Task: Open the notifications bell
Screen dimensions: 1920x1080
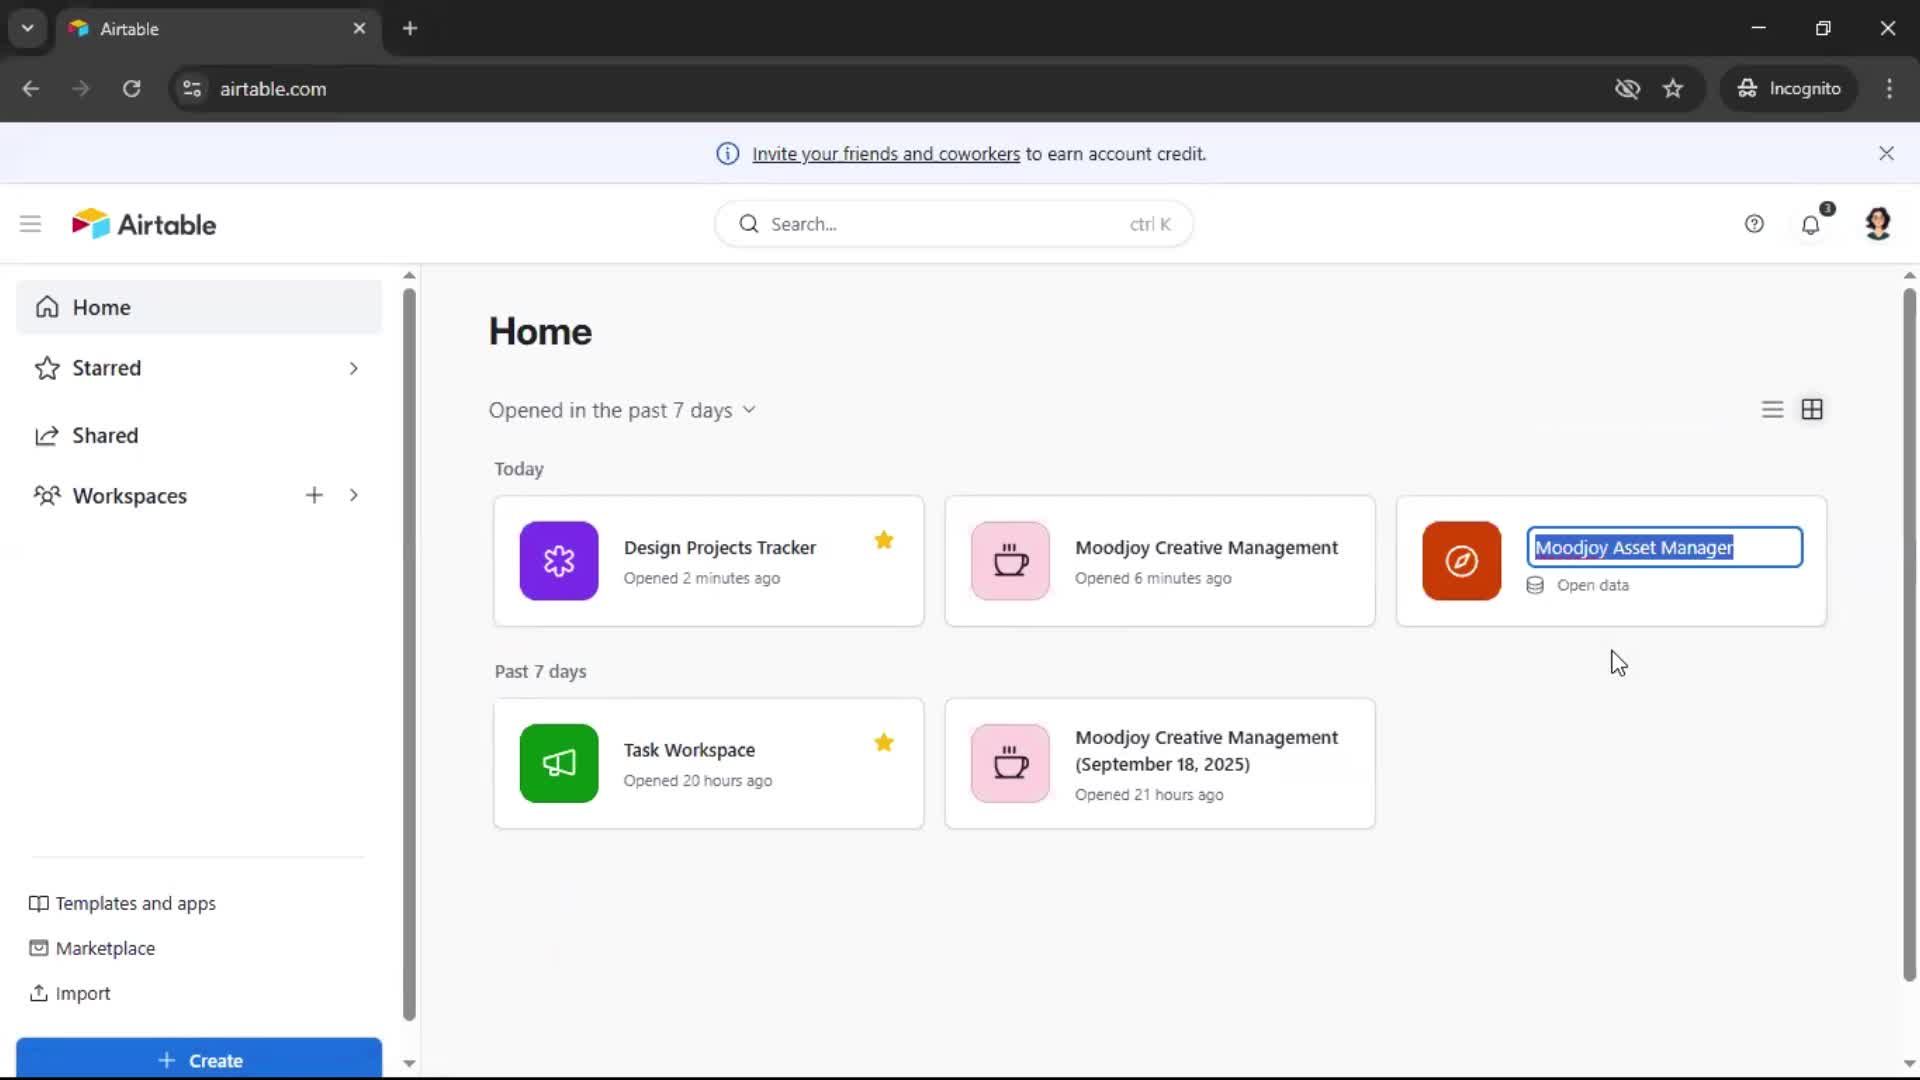Action: [x=1811, y=224]
